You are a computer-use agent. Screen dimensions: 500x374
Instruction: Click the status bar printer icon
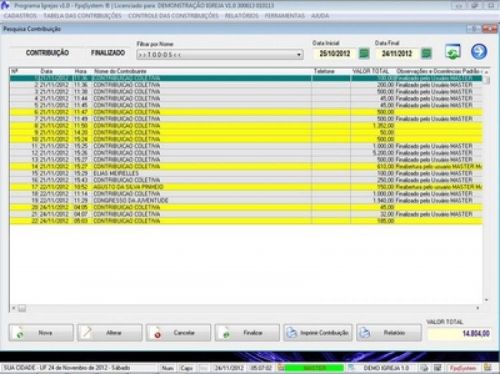pos(424,368)
